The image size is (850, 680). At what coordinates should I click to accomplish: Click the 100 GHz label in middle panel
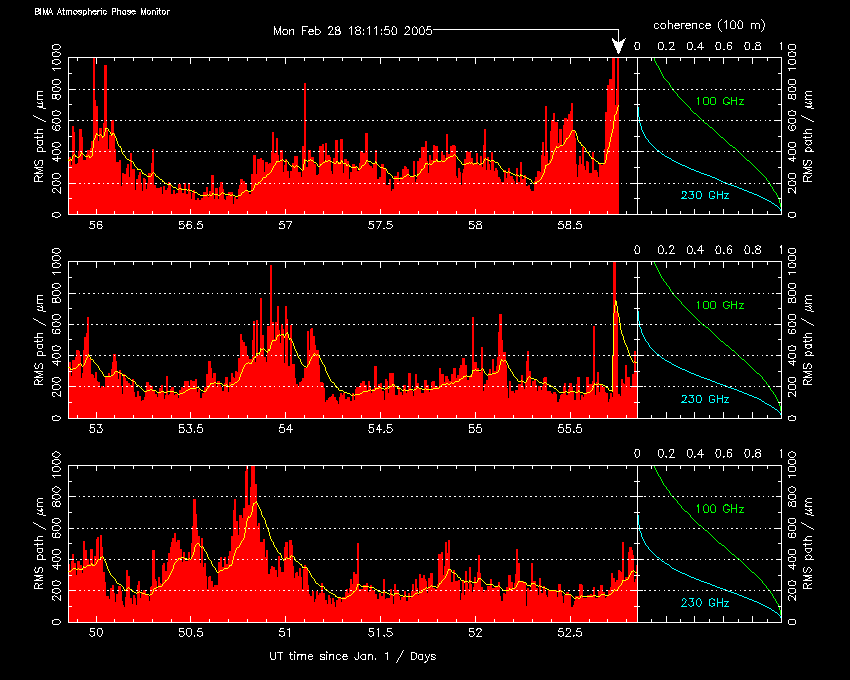[720, 305]
